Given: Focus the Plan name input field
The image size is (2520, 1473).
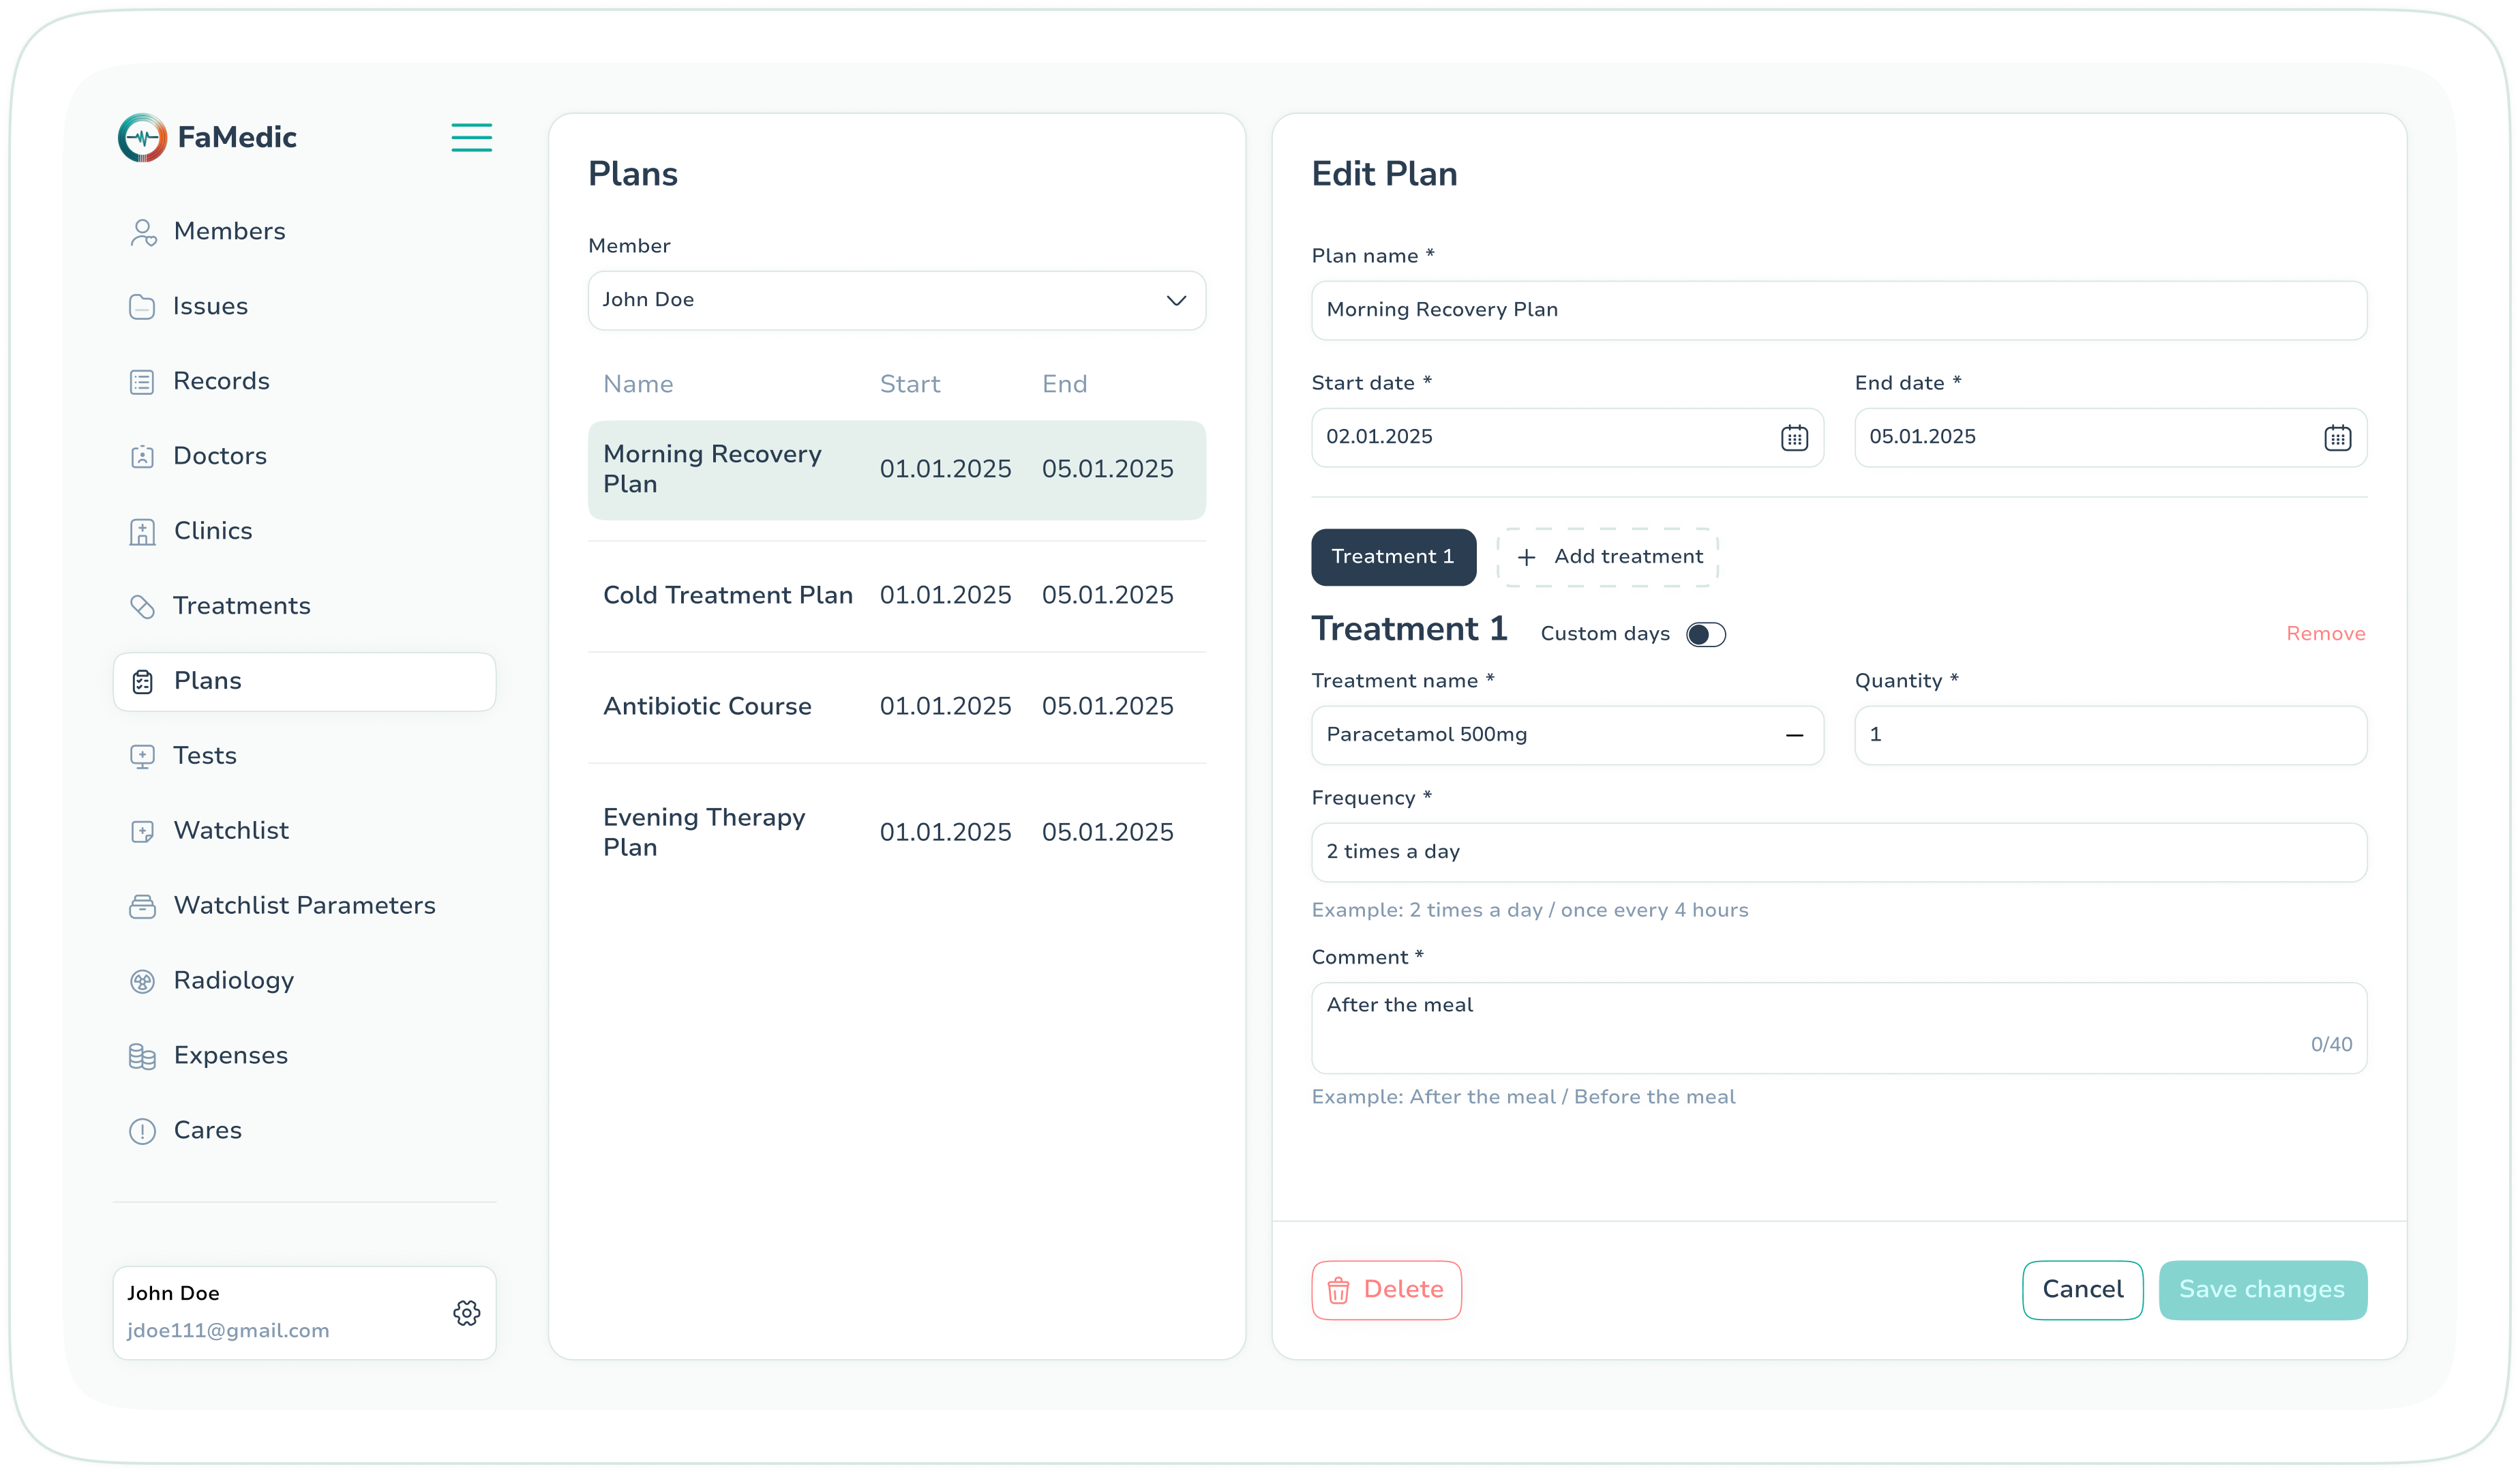Looking at the screenshot, I should [x=1838, y=311].
